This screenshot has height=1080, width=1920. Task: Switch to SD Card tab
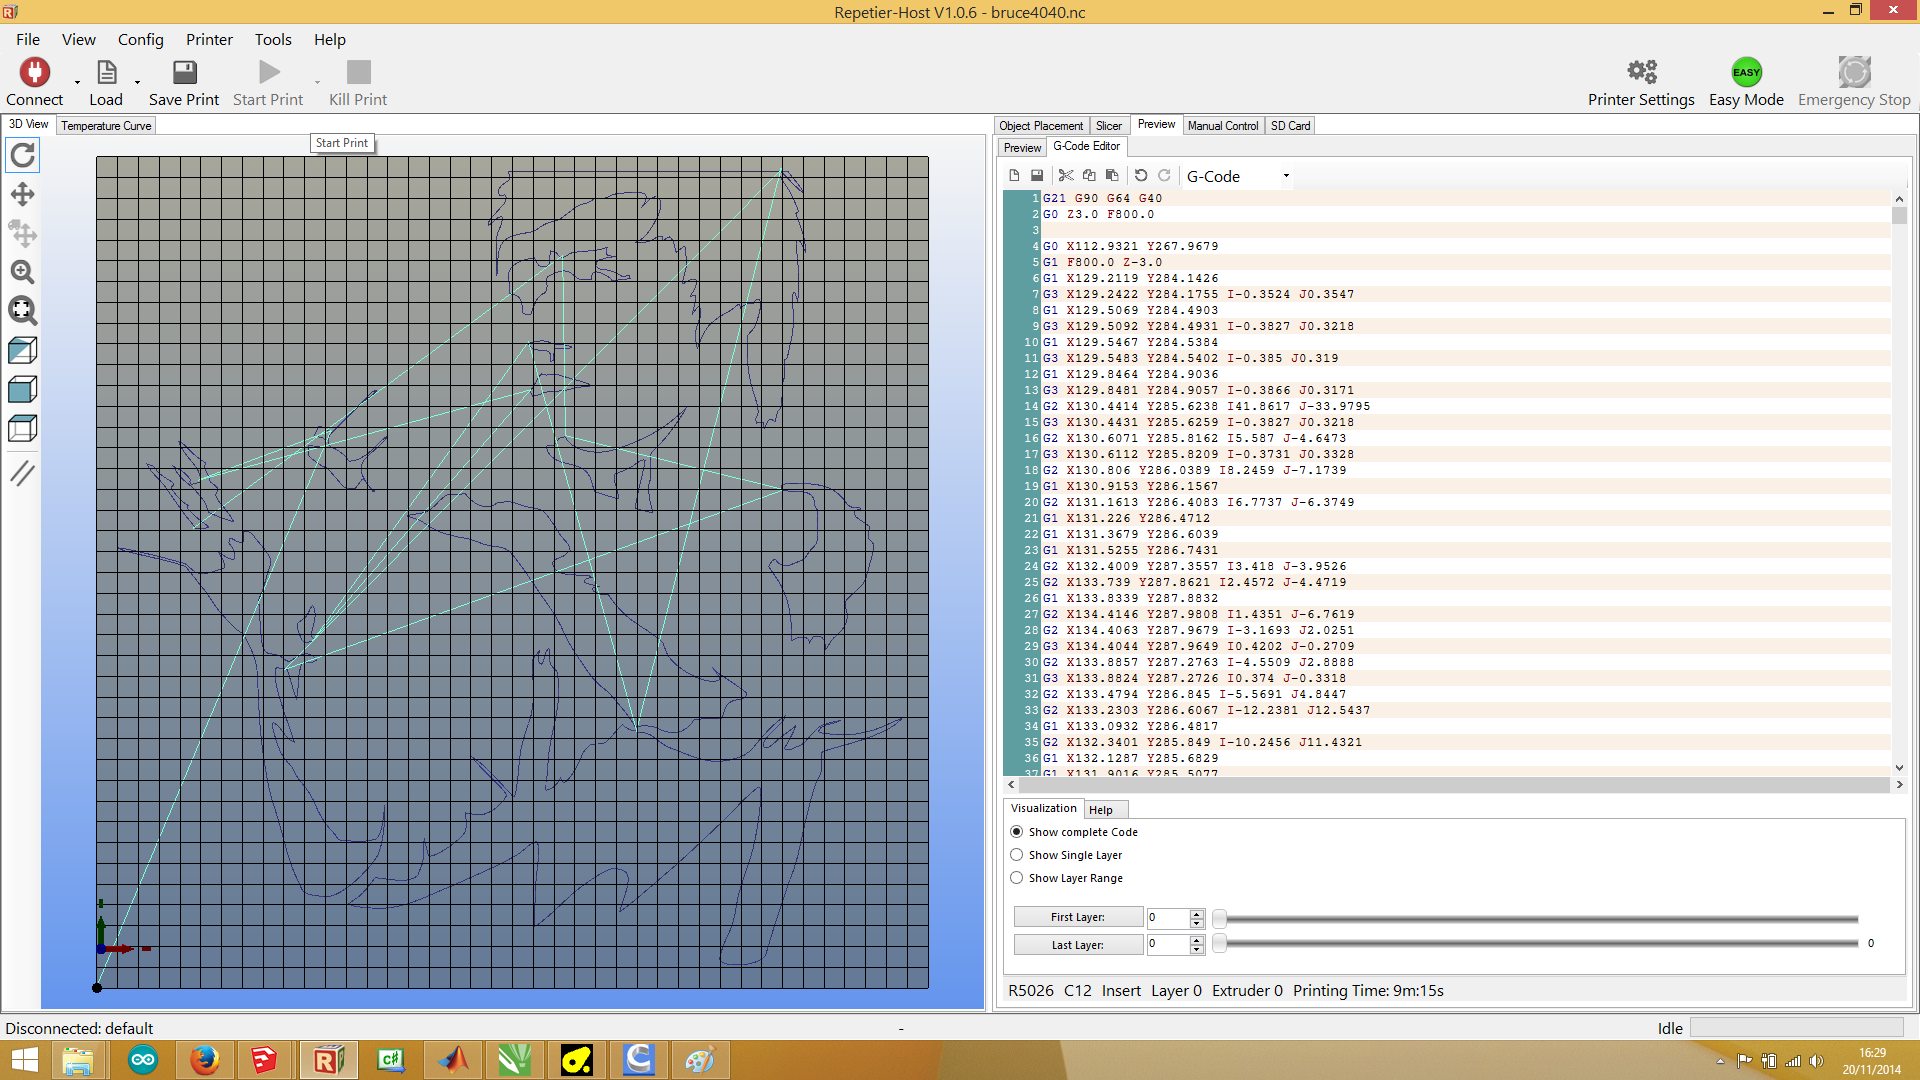click(x=1290, y=125)
